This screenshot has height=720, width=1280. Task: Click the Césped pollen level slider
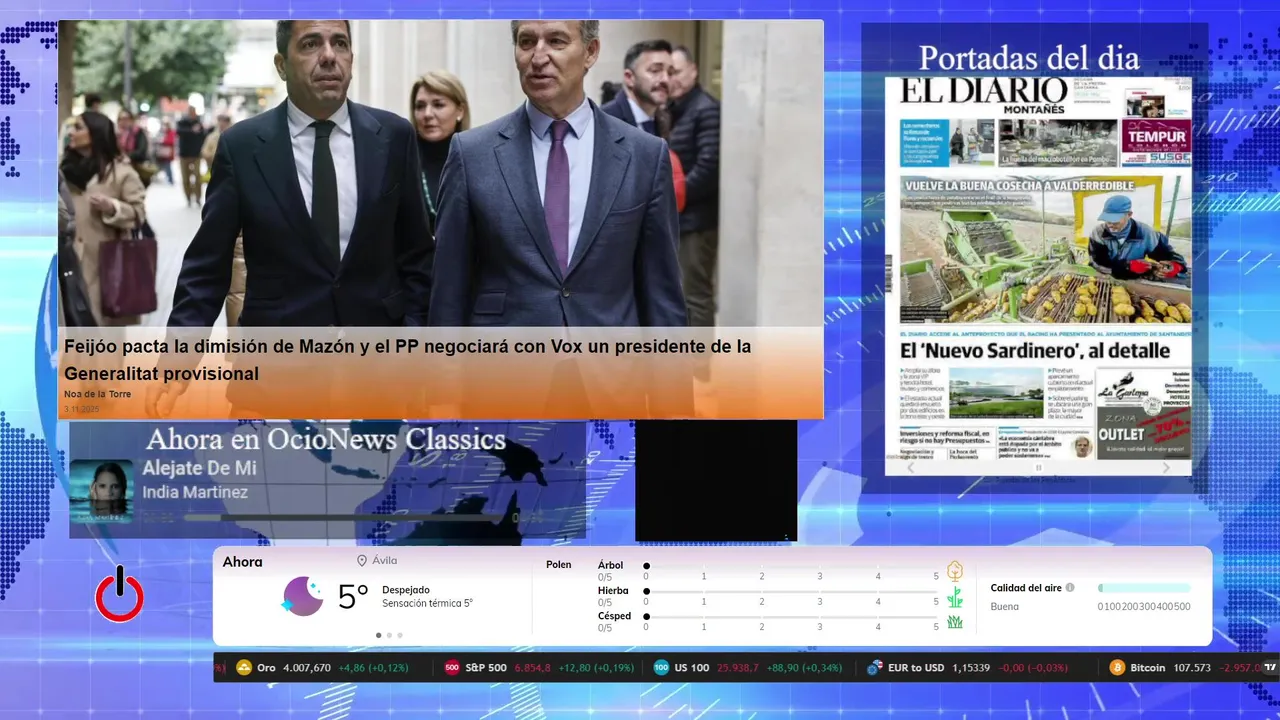click(791, 617)
